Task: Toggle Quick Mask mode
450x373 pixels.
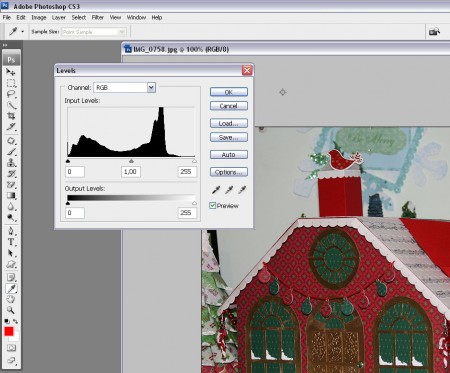Action: click(11, 348)
